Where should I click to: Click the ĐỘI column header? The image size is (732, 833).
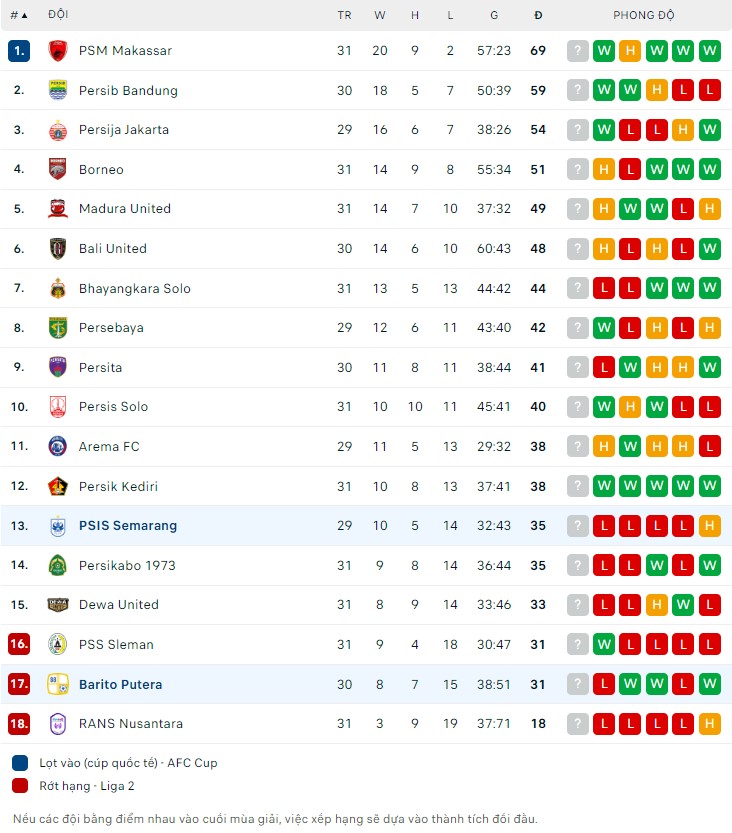pos(58,14)
